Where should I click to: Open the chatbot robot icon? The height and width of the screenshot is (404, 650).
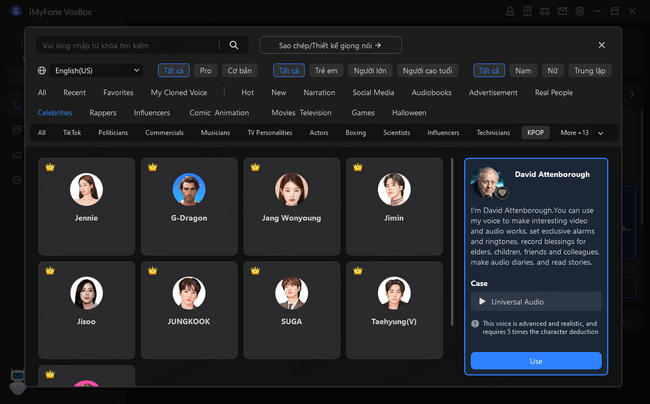pos(18,382)
